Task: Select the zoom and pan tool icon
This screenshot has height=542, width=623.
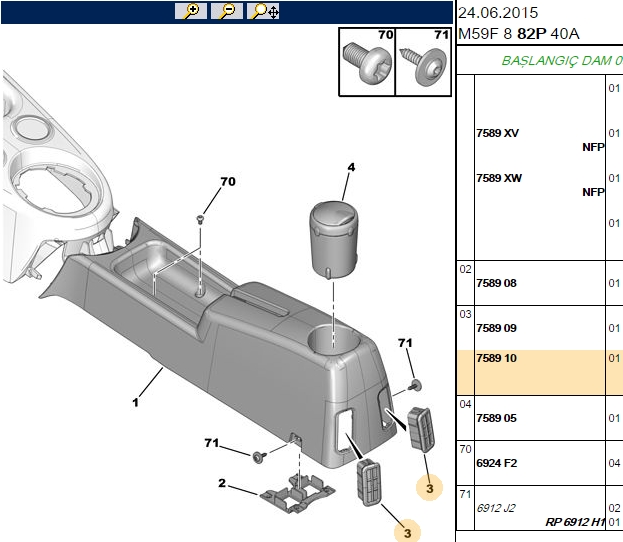Action: 263,11
